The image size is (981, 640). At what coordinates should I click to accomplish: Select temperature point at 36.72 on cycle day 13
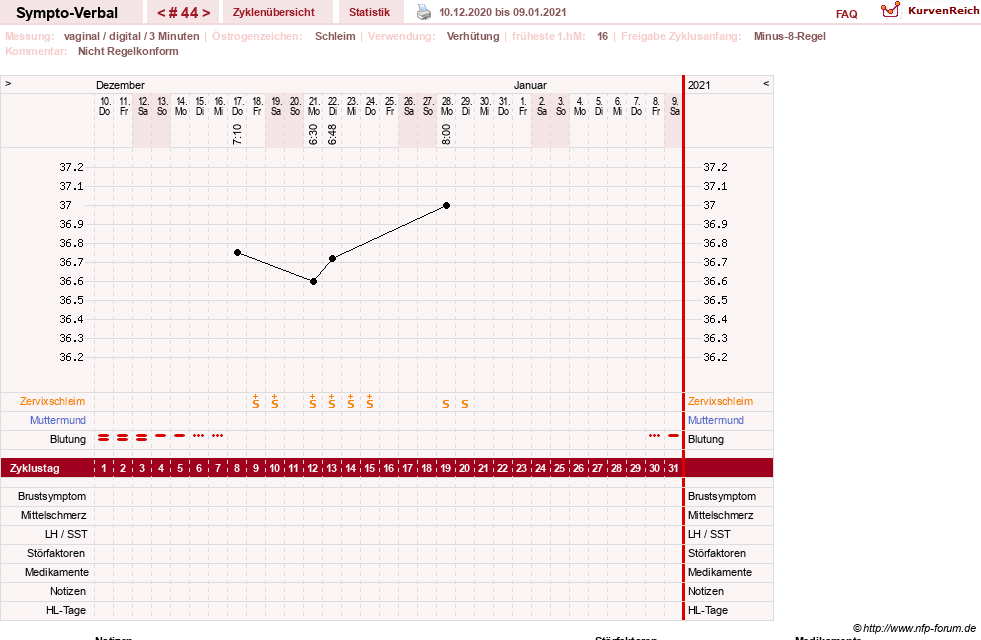coord(332,258)
